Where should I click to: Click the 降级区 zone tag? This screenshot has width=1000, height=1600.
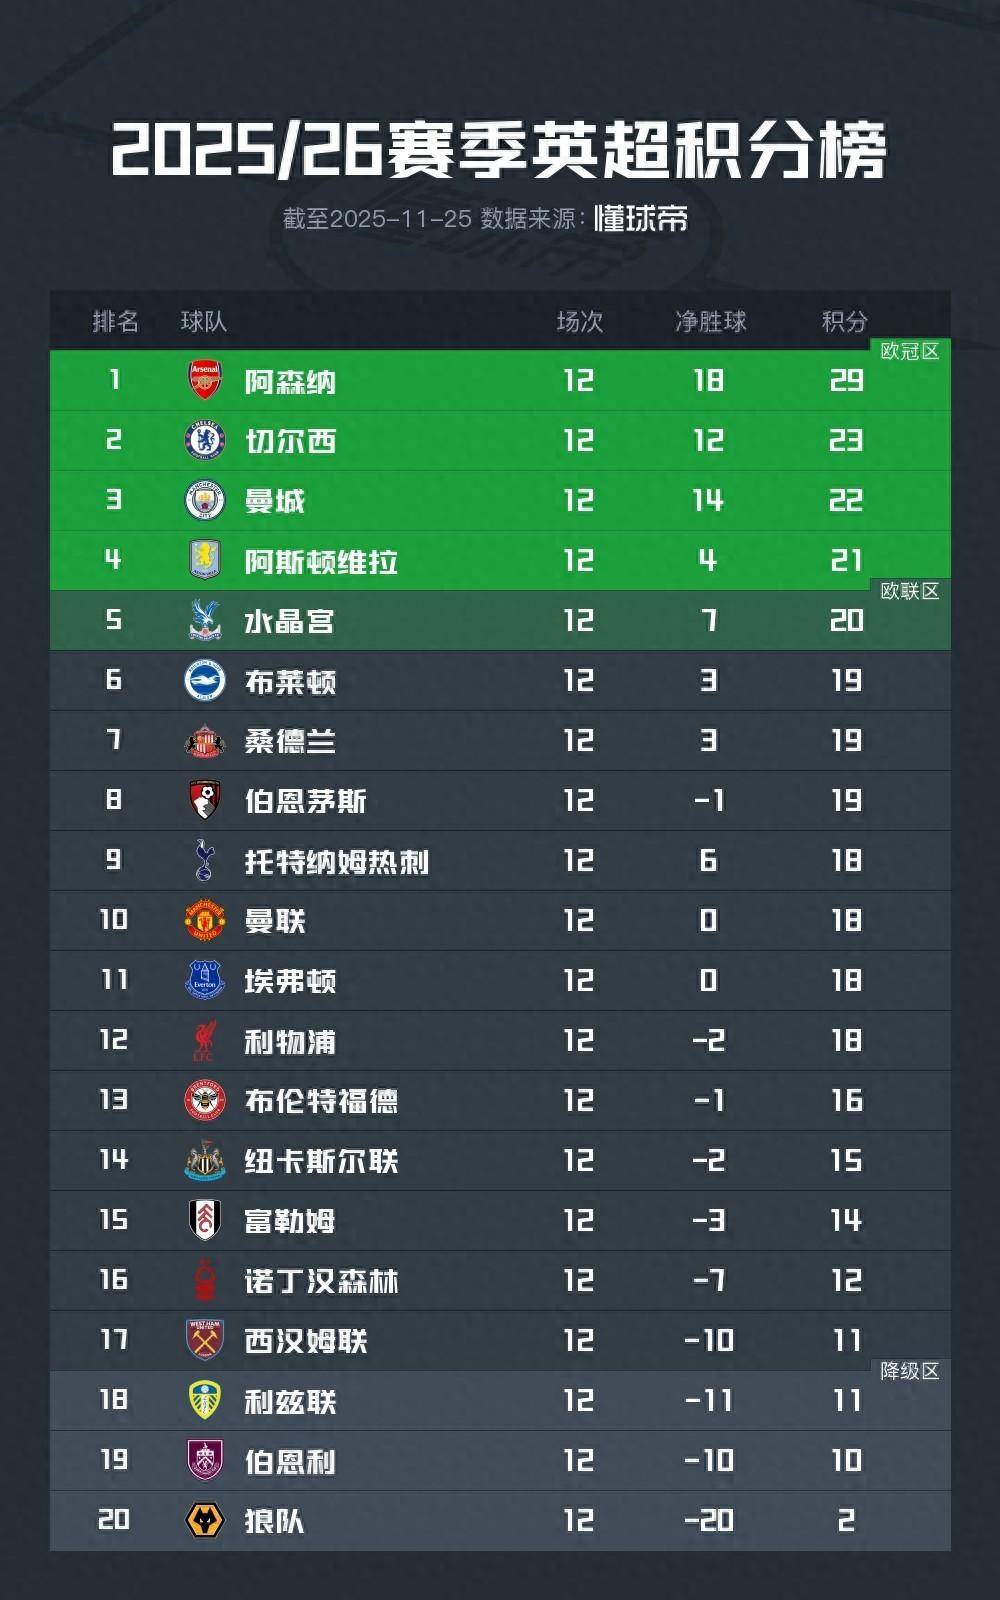(x=909, y=1371)
